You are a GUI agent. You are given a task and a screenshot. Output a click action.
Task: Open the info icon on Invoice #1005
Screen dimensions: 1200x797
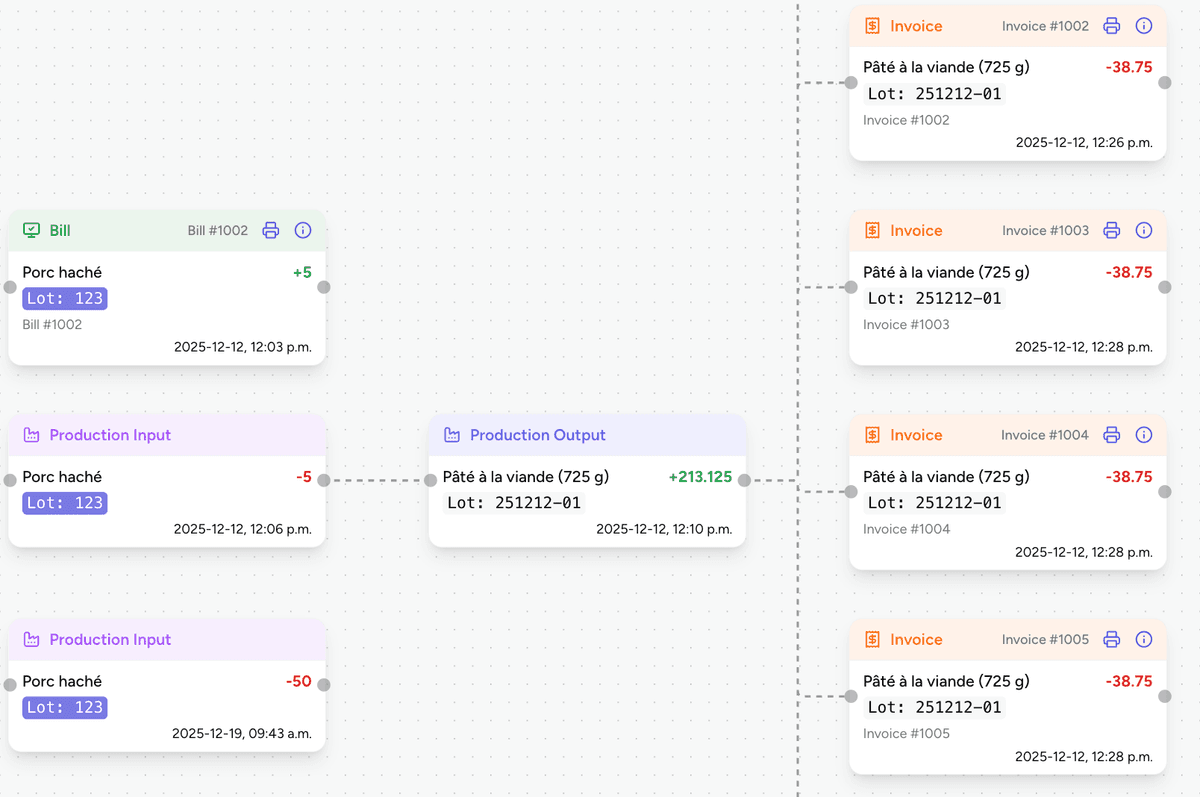[x=1144, y=639]
